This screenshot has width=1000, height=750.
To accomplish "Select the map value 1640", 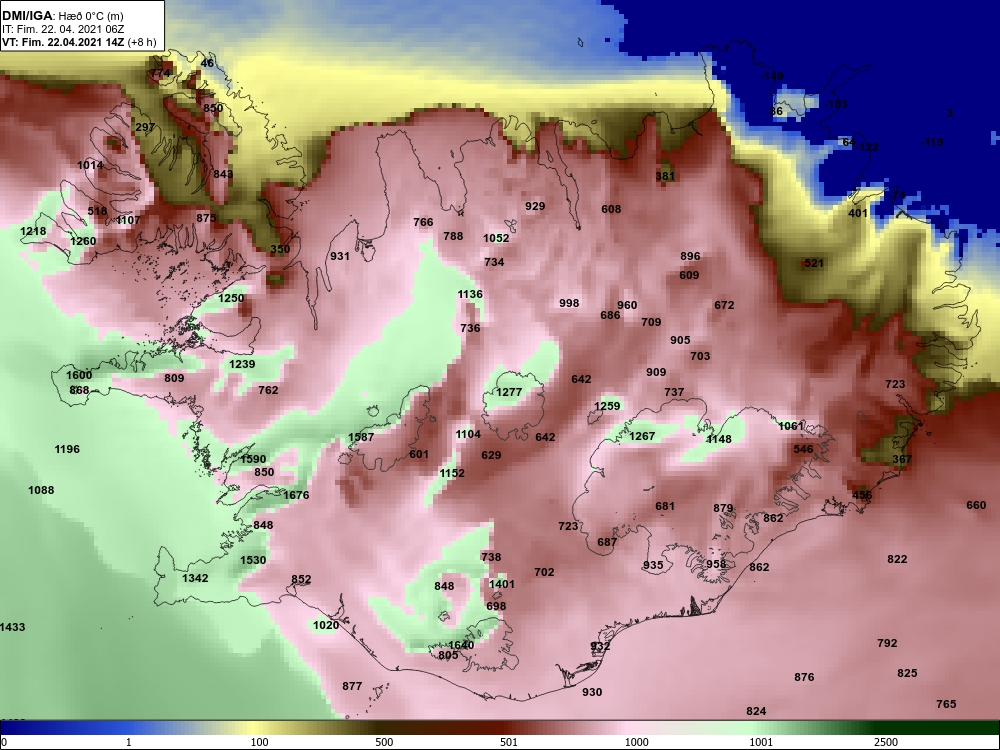I will pyautogui.click(x=460, y=645).
